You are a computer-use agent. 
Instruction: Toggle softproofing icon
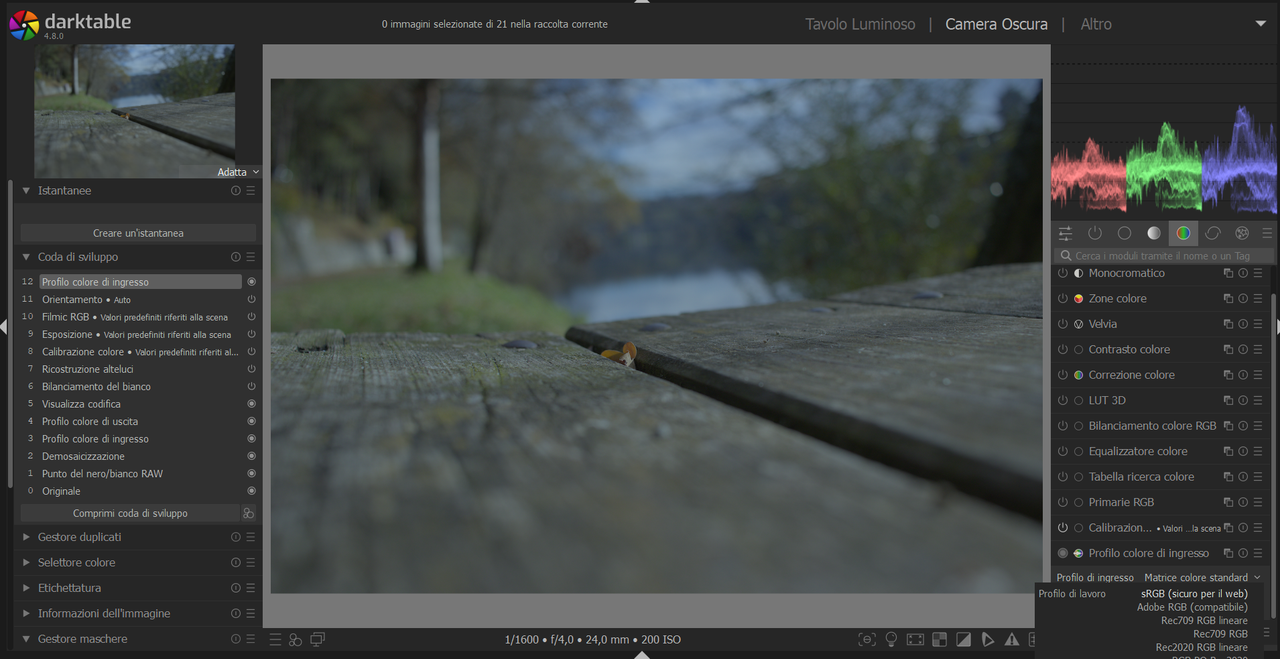point(987,639)
